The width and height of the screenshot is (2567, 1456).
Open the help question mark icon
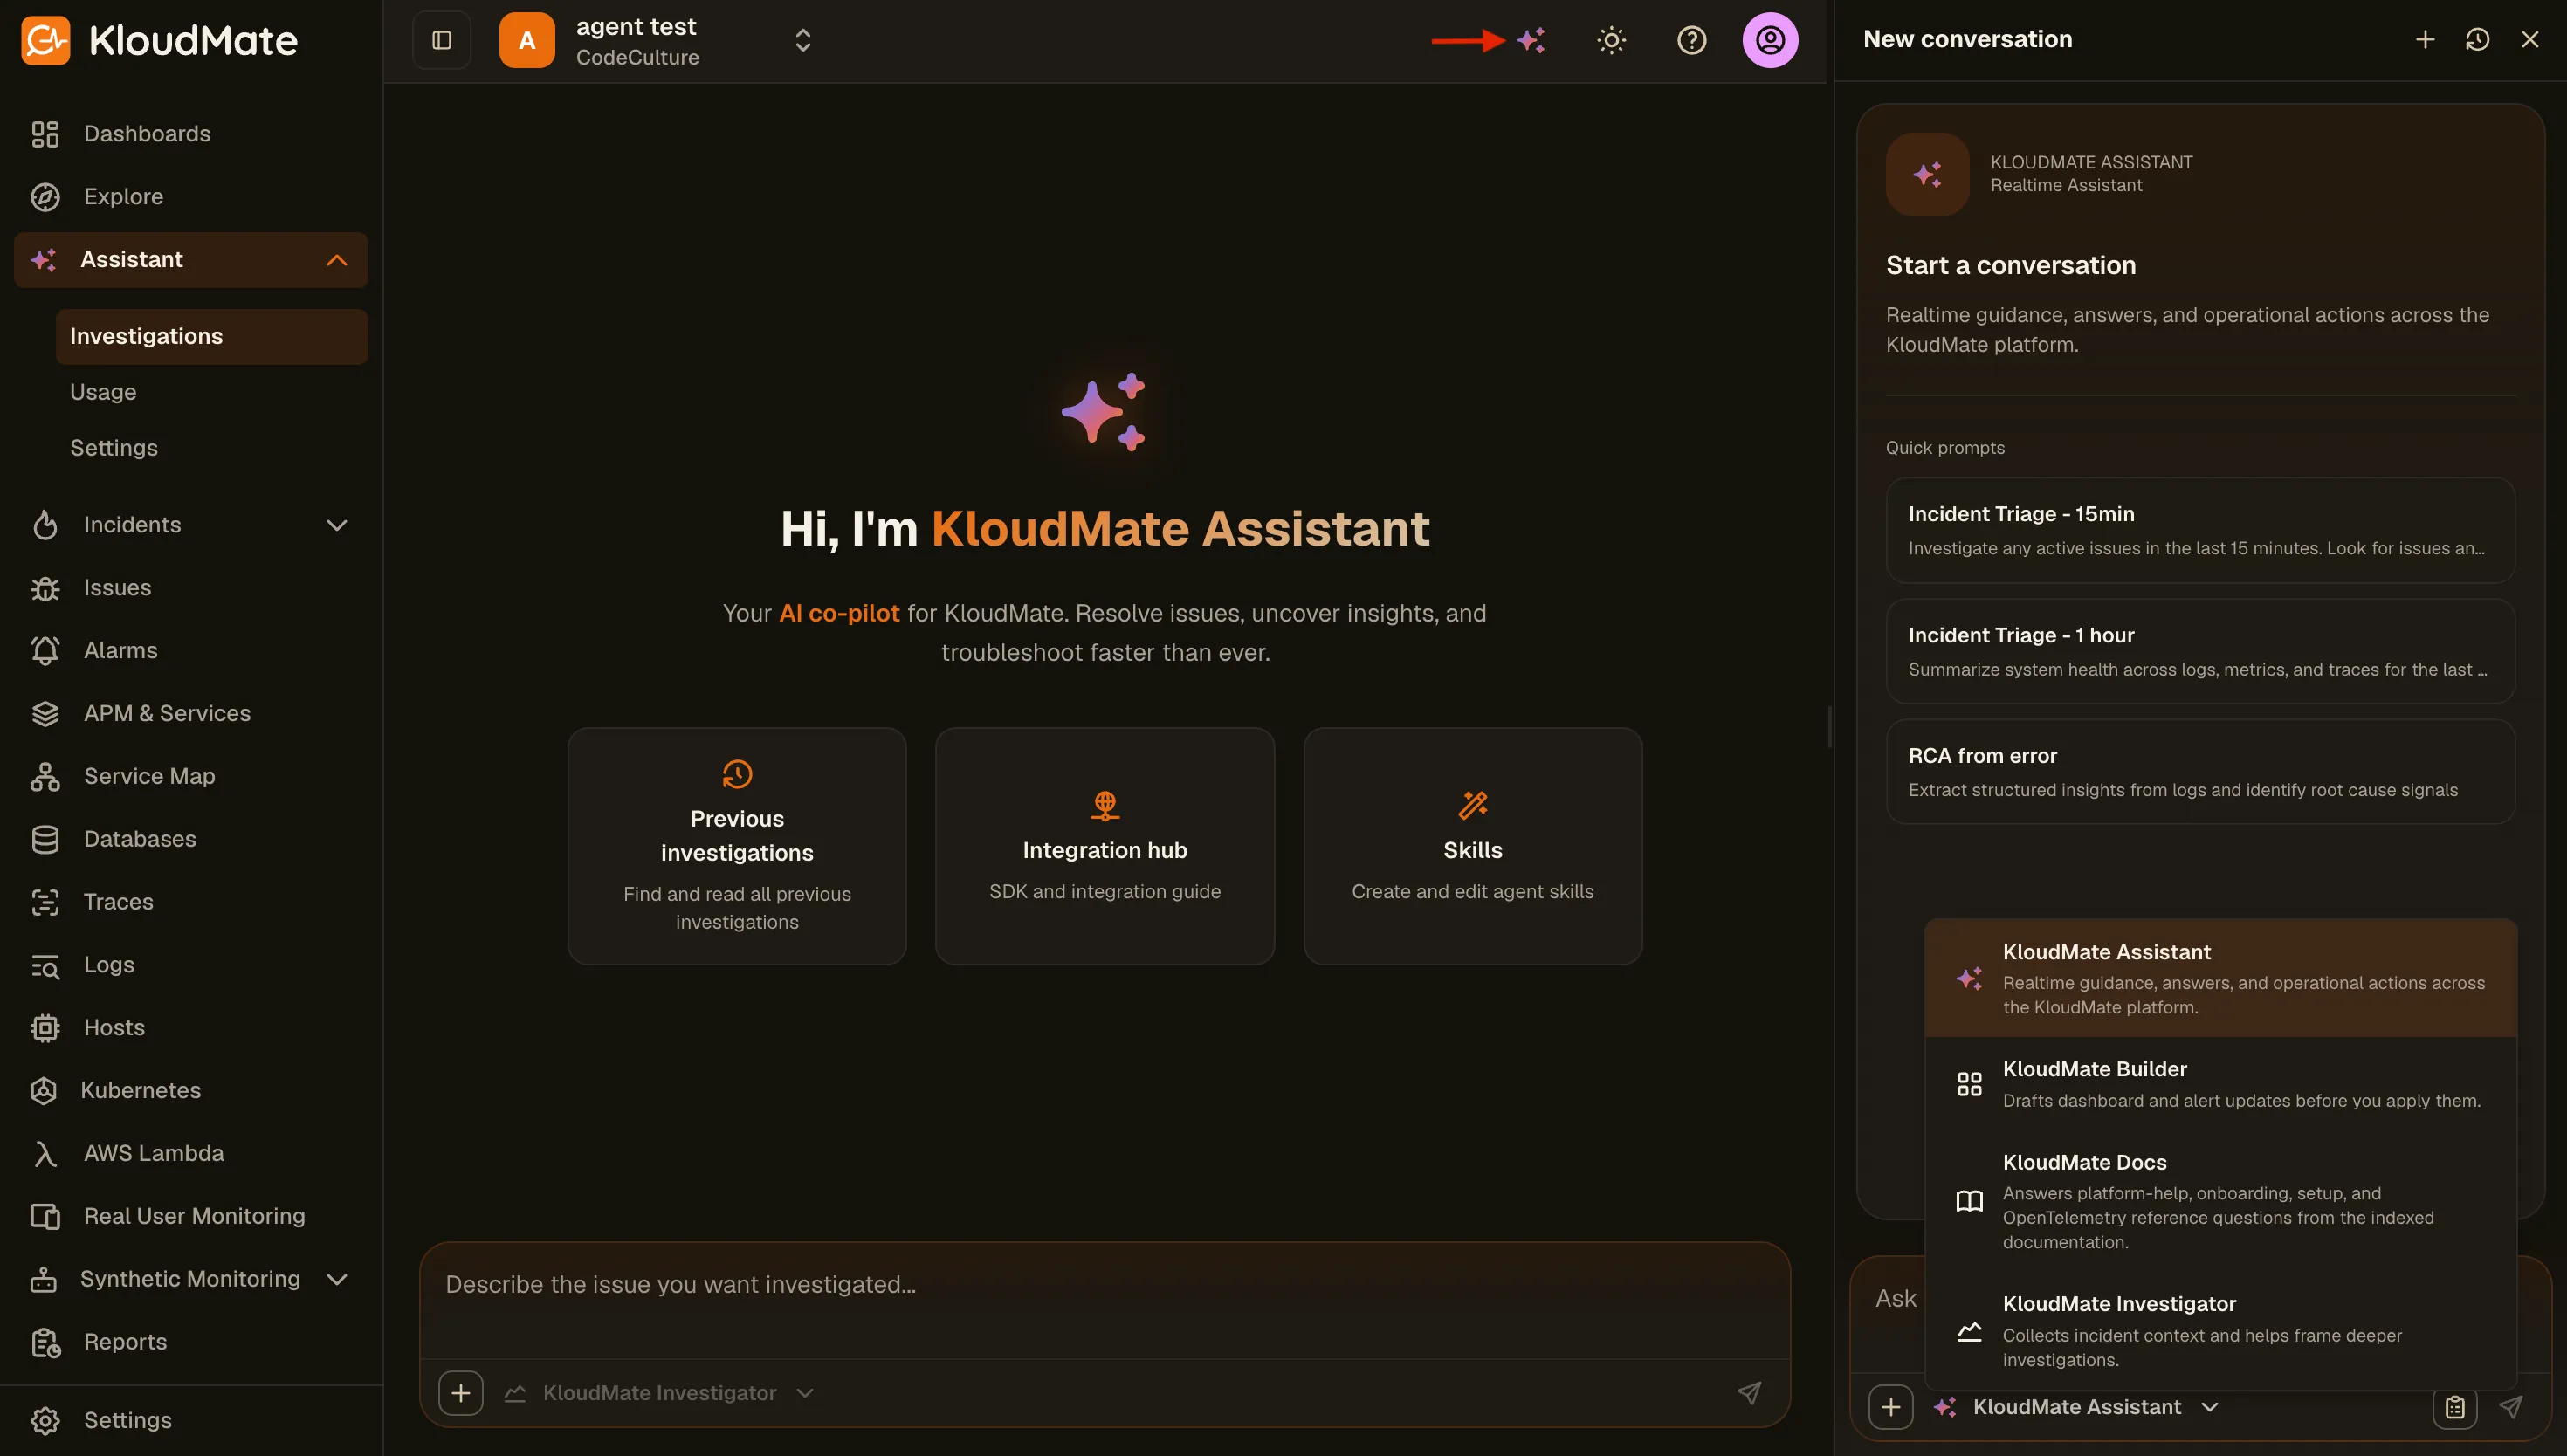pyautogui.click(x=1691, y=40)
